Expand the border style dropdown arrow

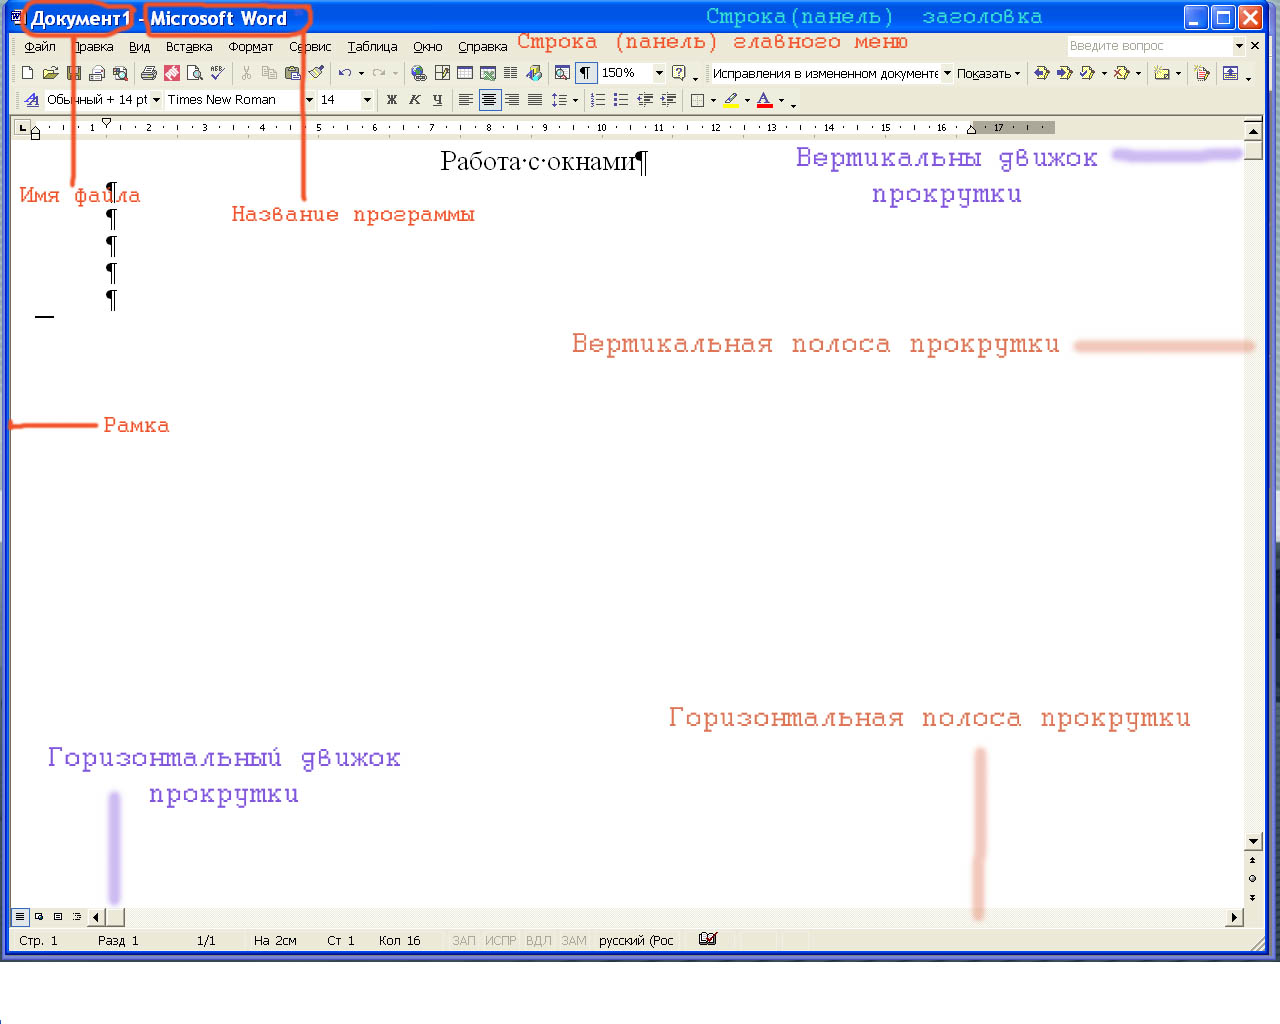713,100
